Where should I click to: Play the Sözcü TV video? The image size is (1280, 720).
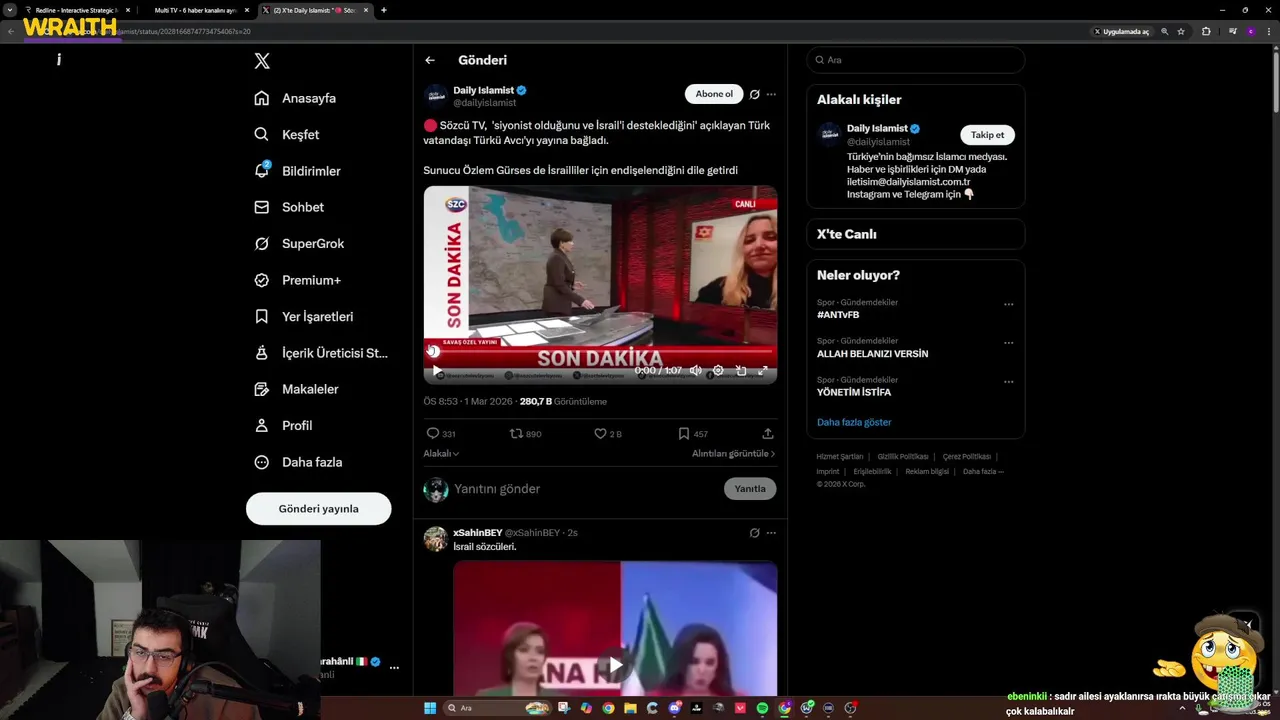[x=437, y=371]
